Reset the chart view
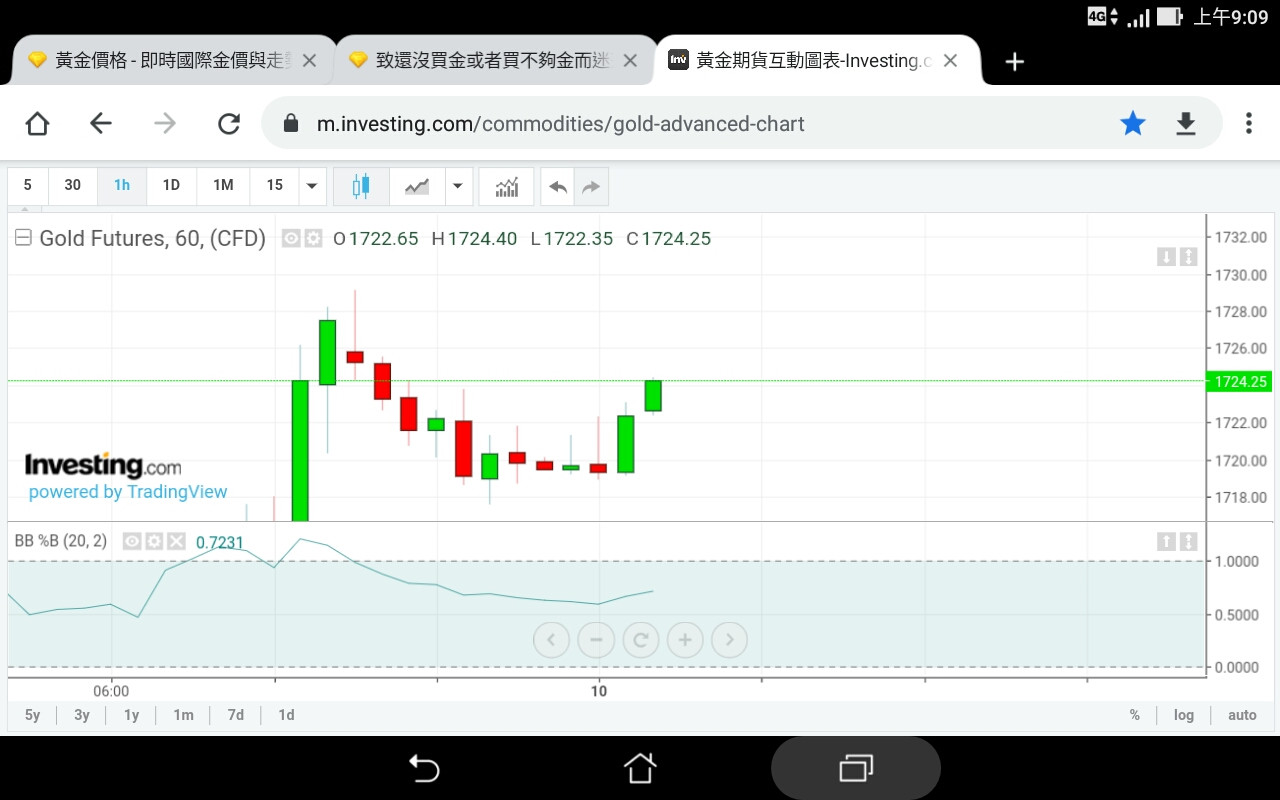The width and height of the screenshot is (1280, 800). (x=641, y=640)
